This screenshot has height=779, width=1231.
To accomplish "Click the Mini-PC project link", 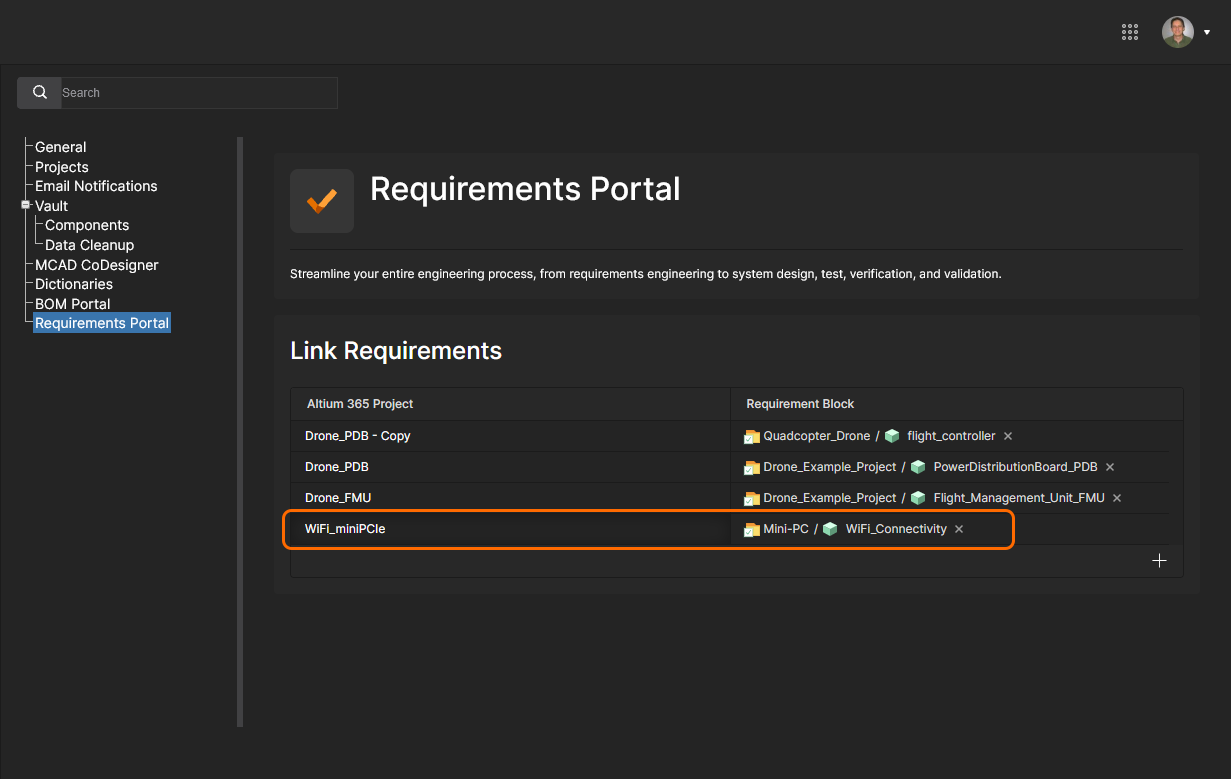I will pos(785,529).
